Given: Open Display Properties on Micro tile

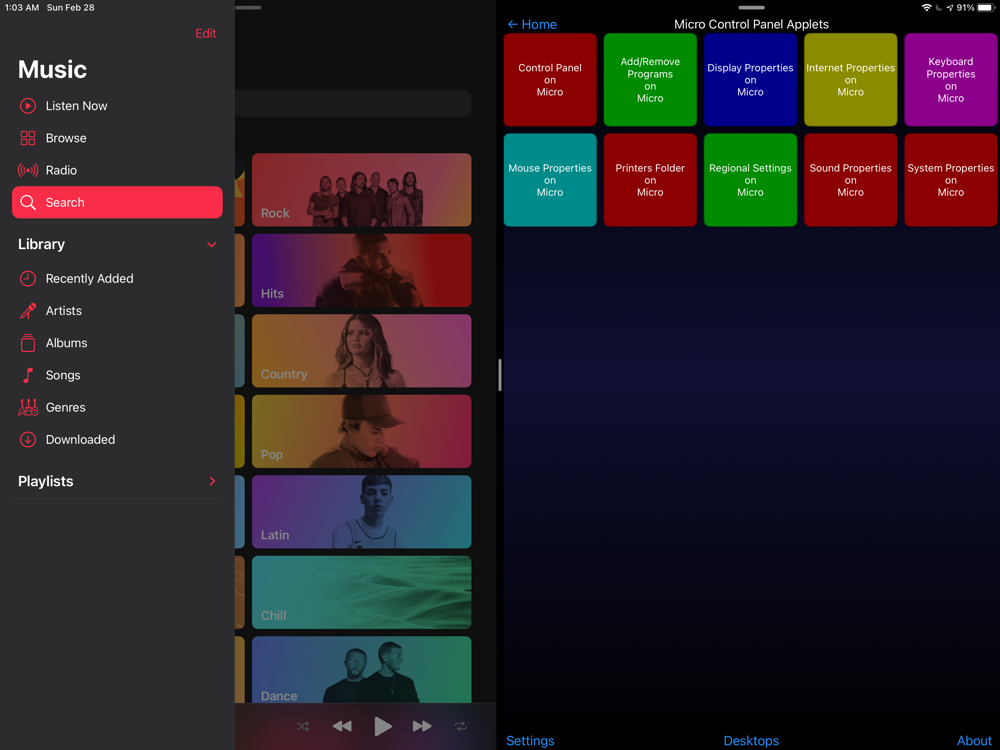Looking at the screenshot, I should pyautogui.click(x=750, y=80).
